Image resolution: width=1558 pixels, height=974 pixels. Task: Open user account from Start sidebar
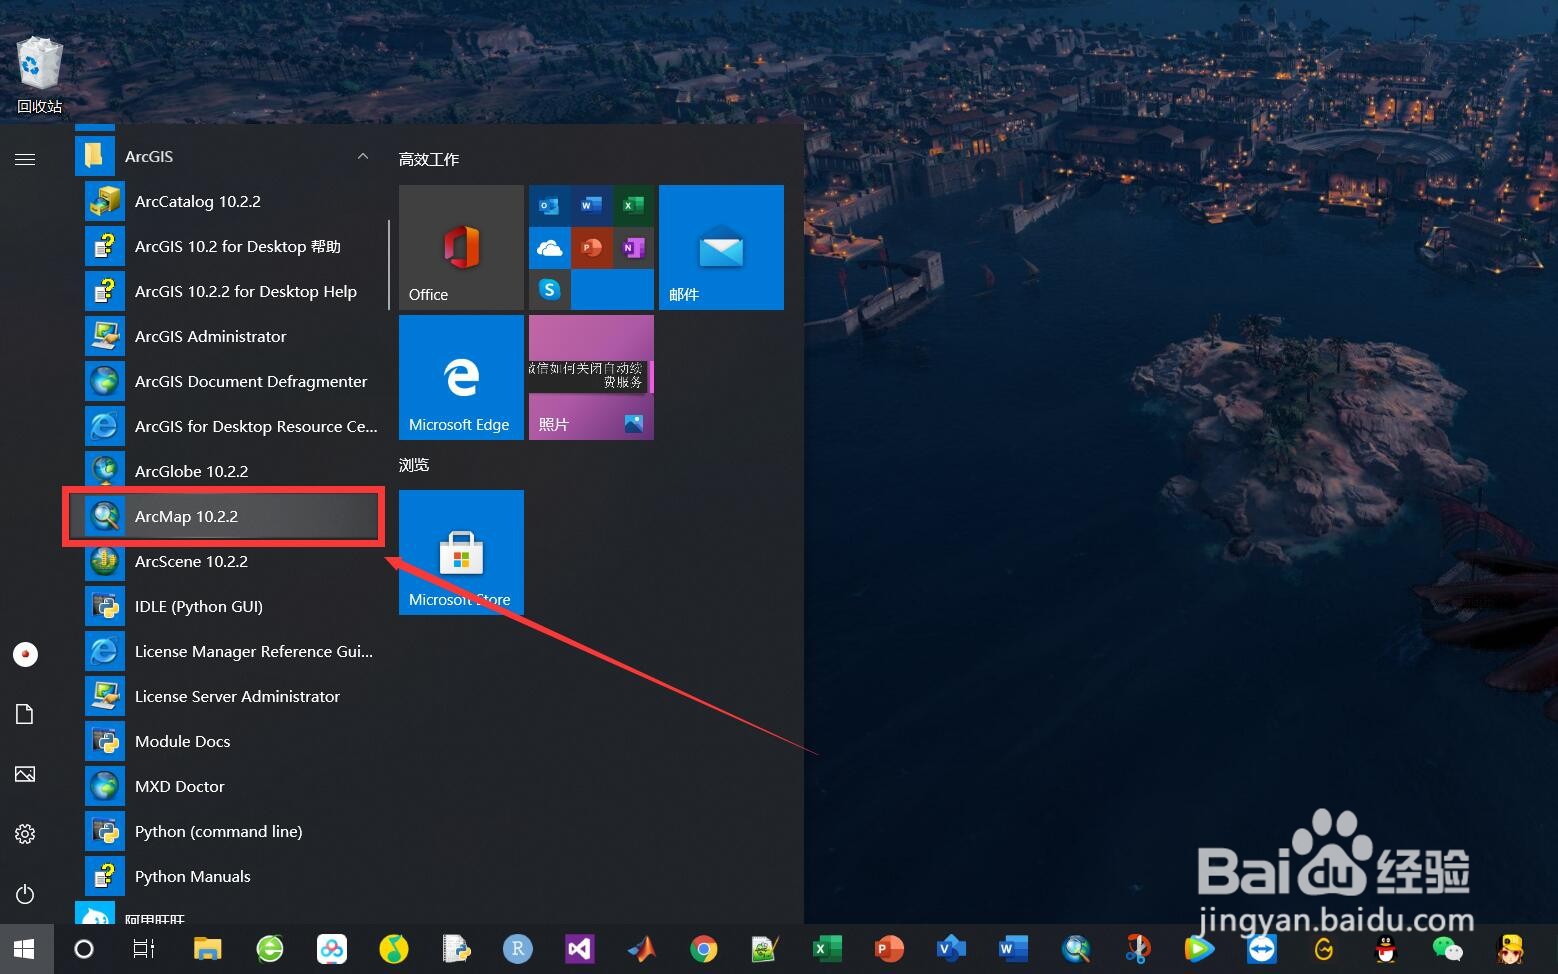click(x=25, y=654)
